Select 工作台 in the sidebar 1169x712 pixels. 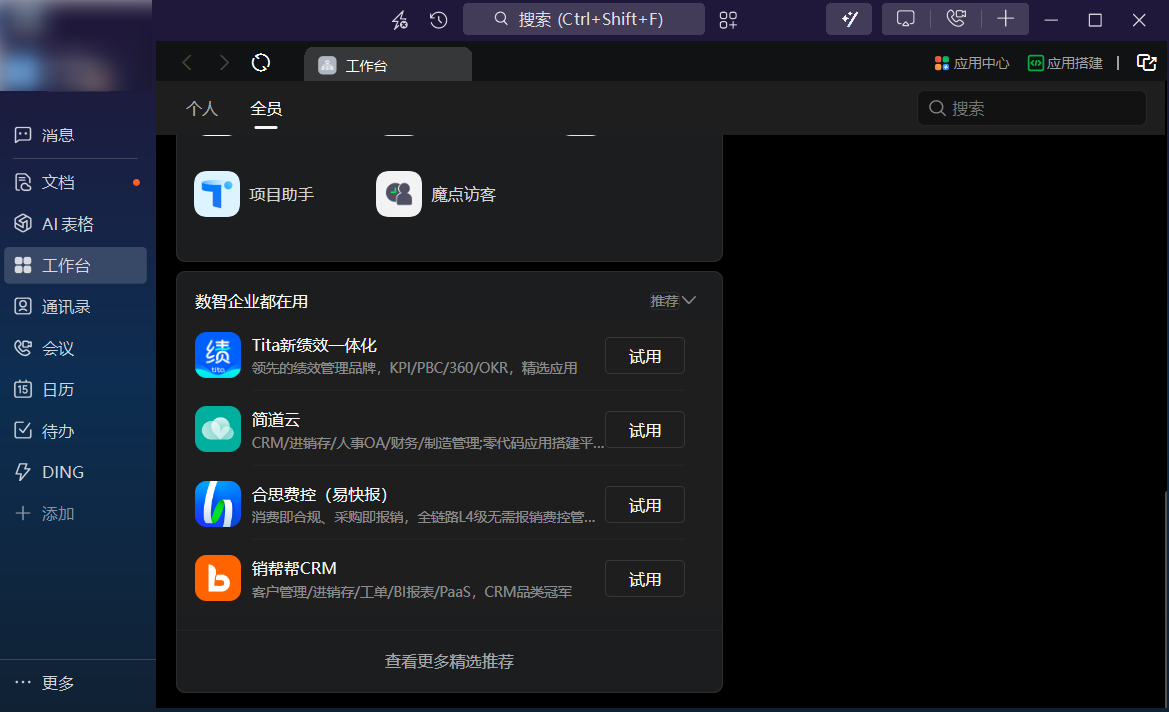click(75, 265)
